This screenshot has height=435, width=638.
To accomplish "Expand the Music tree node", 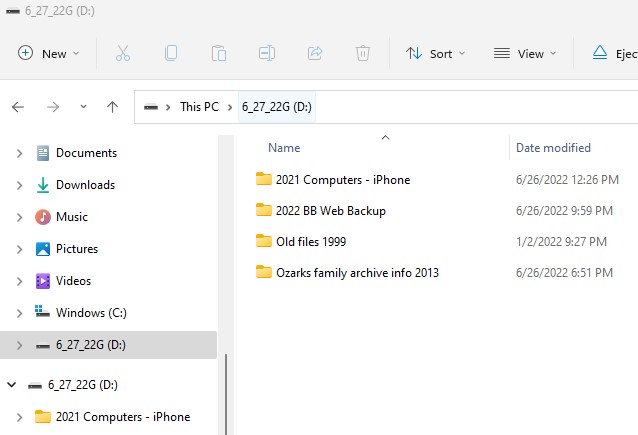I will (19, 217).
